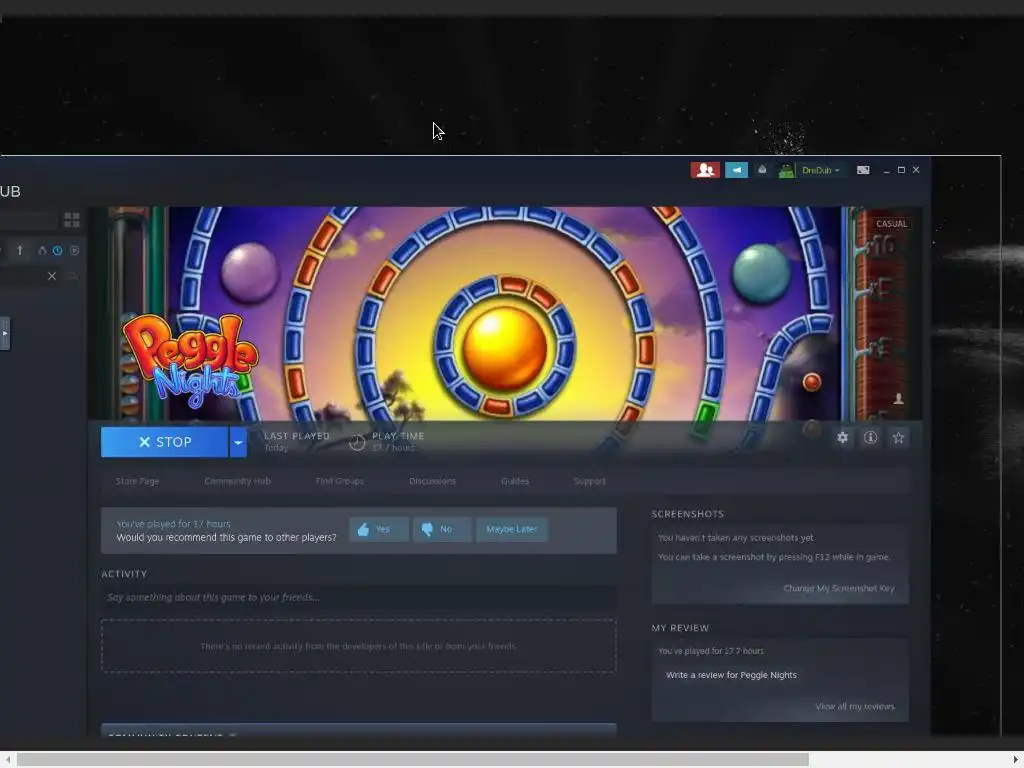The width and height of the screenshot is (1024, 768).
Task: Open the friends list icon
Action: click(x=705, y=170)
